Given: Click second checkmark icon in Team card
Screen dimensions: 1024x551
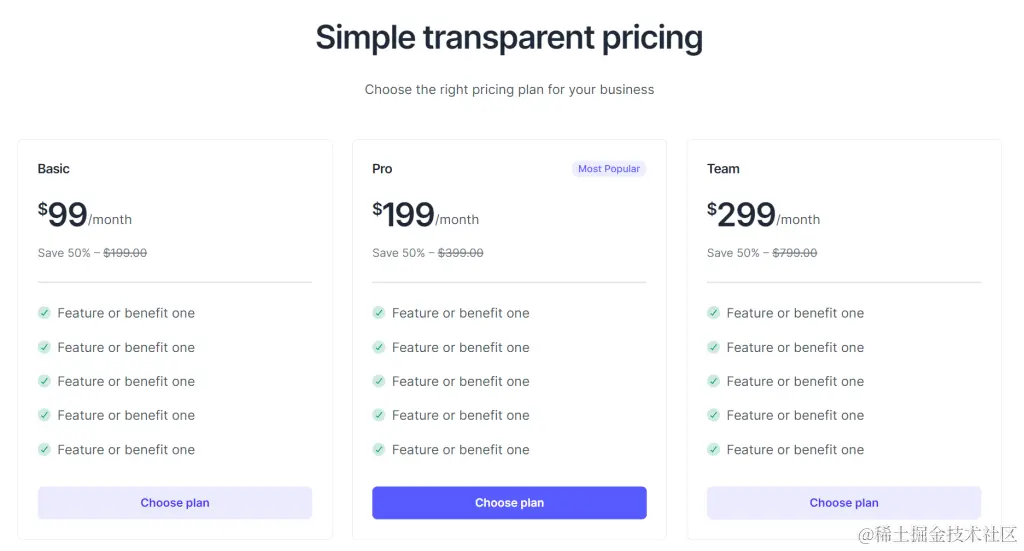Looking at the screenshot, I should tap(713, 347).
